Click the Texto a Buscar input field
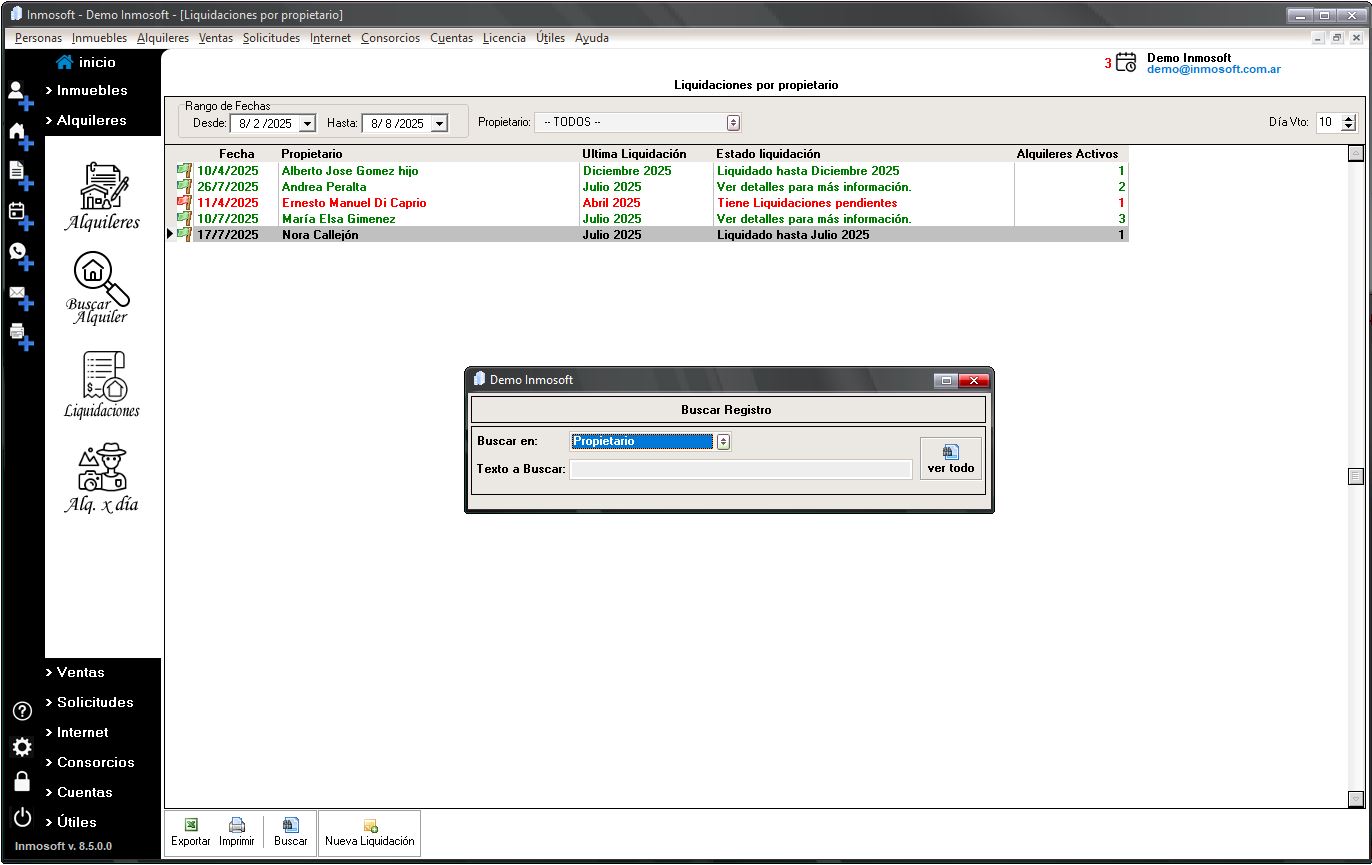This screenshot has width=1372, height=865. (741, 469)
